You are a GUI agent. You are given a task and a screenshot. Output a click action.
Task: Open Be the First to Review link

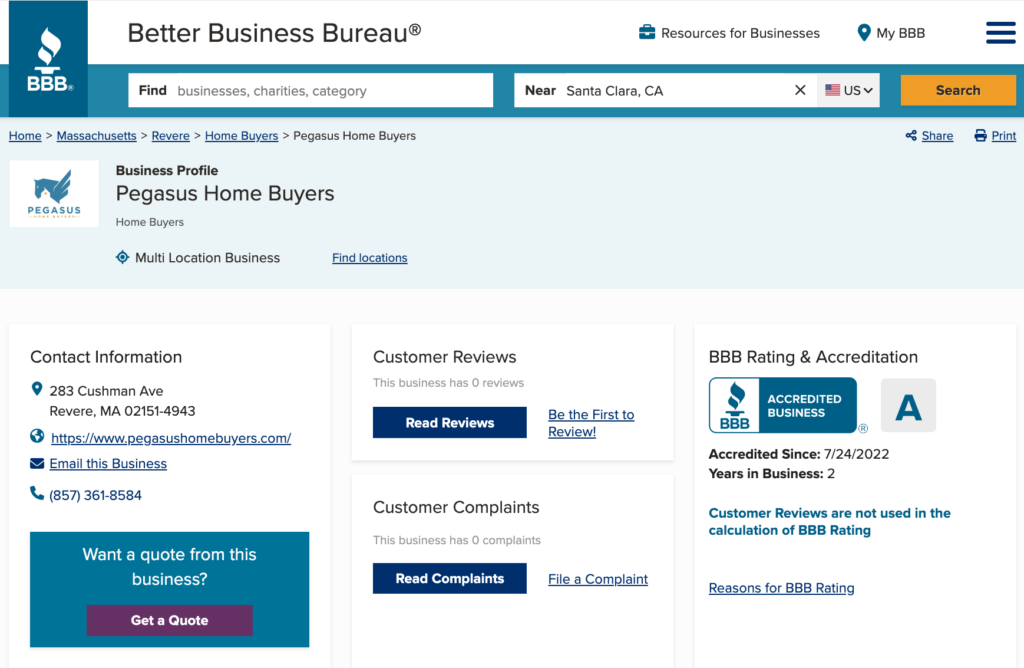pyautogui.click(x=591, y=423)
